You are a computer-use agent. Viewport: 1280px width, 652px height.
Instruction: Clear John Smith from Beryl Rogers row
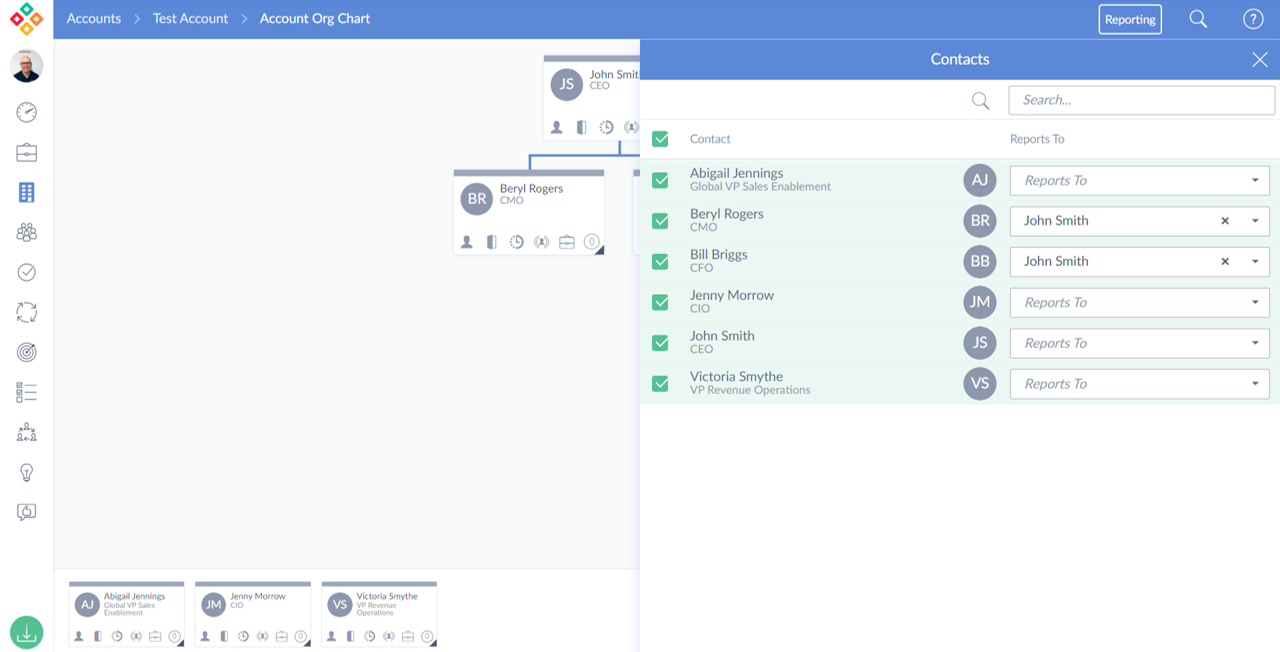[x=1225, y=221]
